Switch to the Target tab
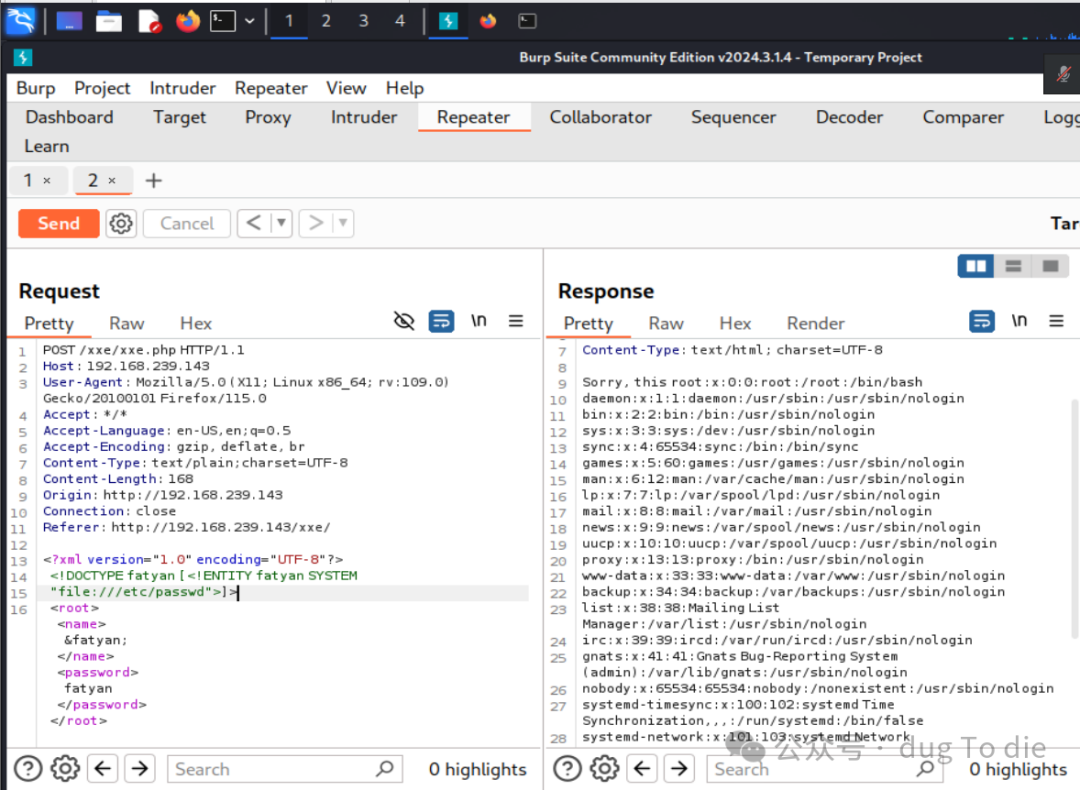The height and width of the screenshot is (790, 1080). (179, 117)
